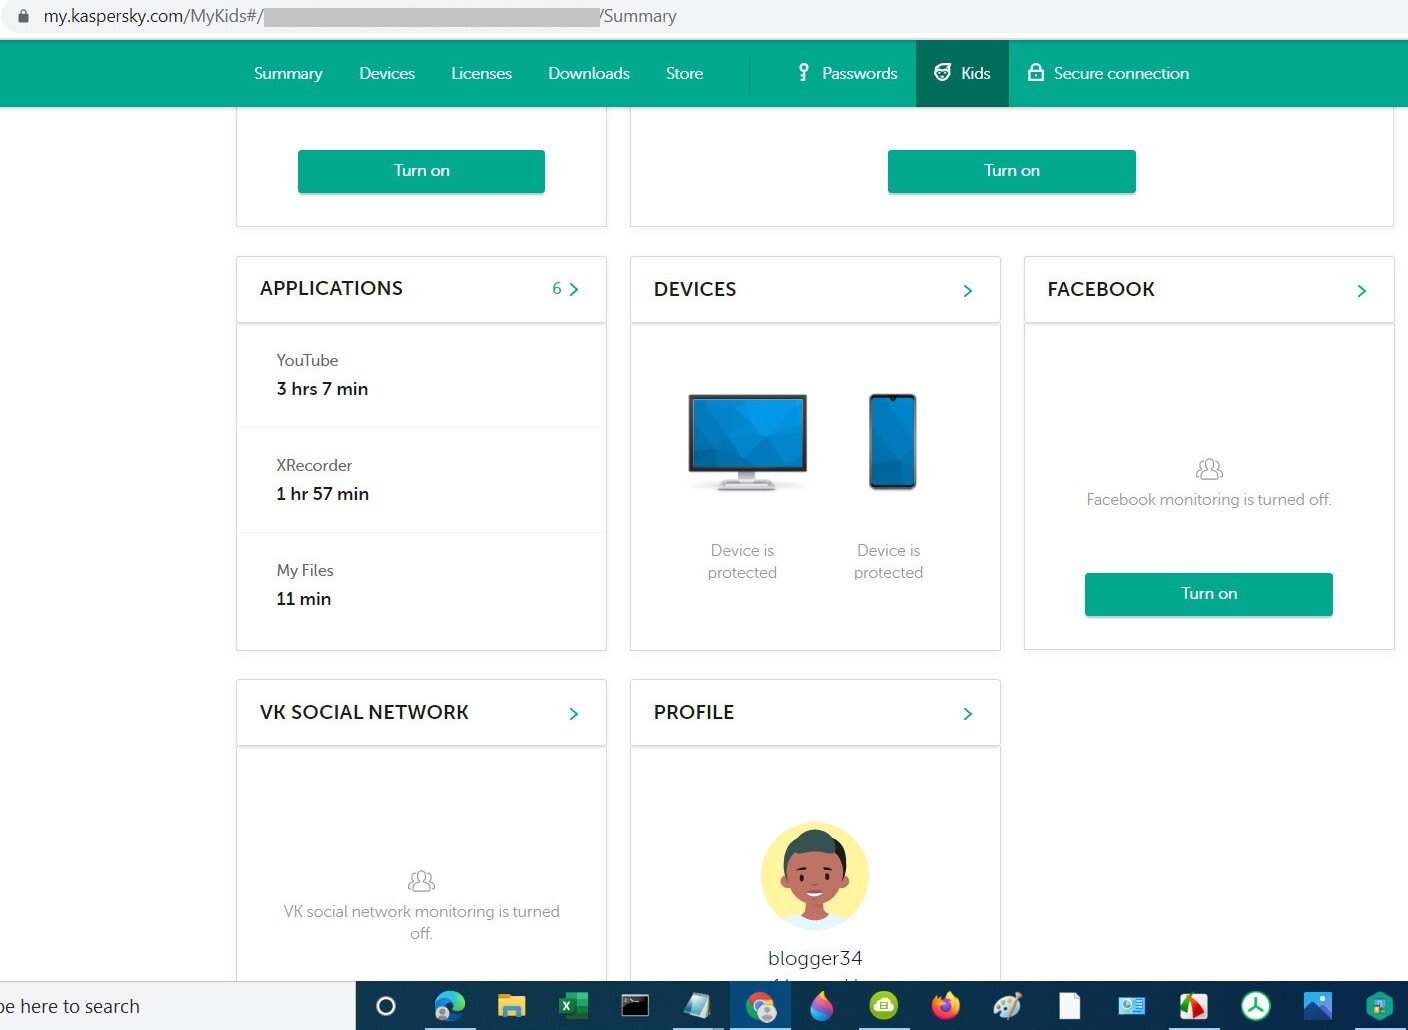Go to the Store tab

tap(684, 73)
